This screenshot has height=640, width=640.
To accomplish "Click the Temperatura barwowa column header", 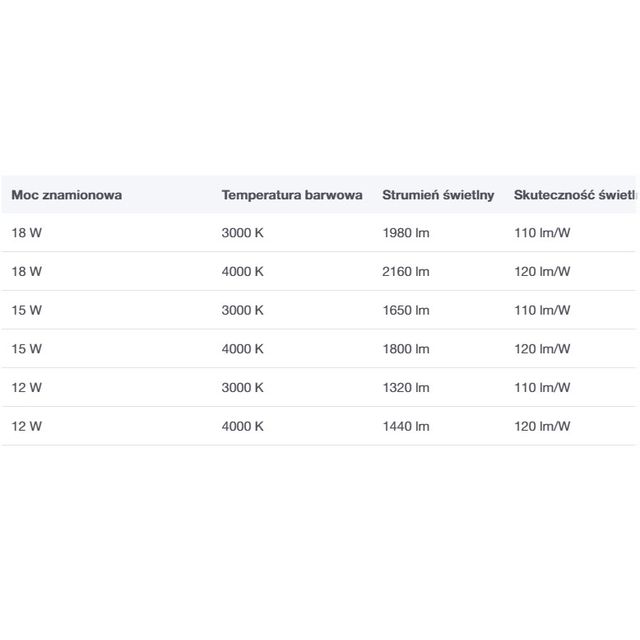I will [x=292, y=195].
